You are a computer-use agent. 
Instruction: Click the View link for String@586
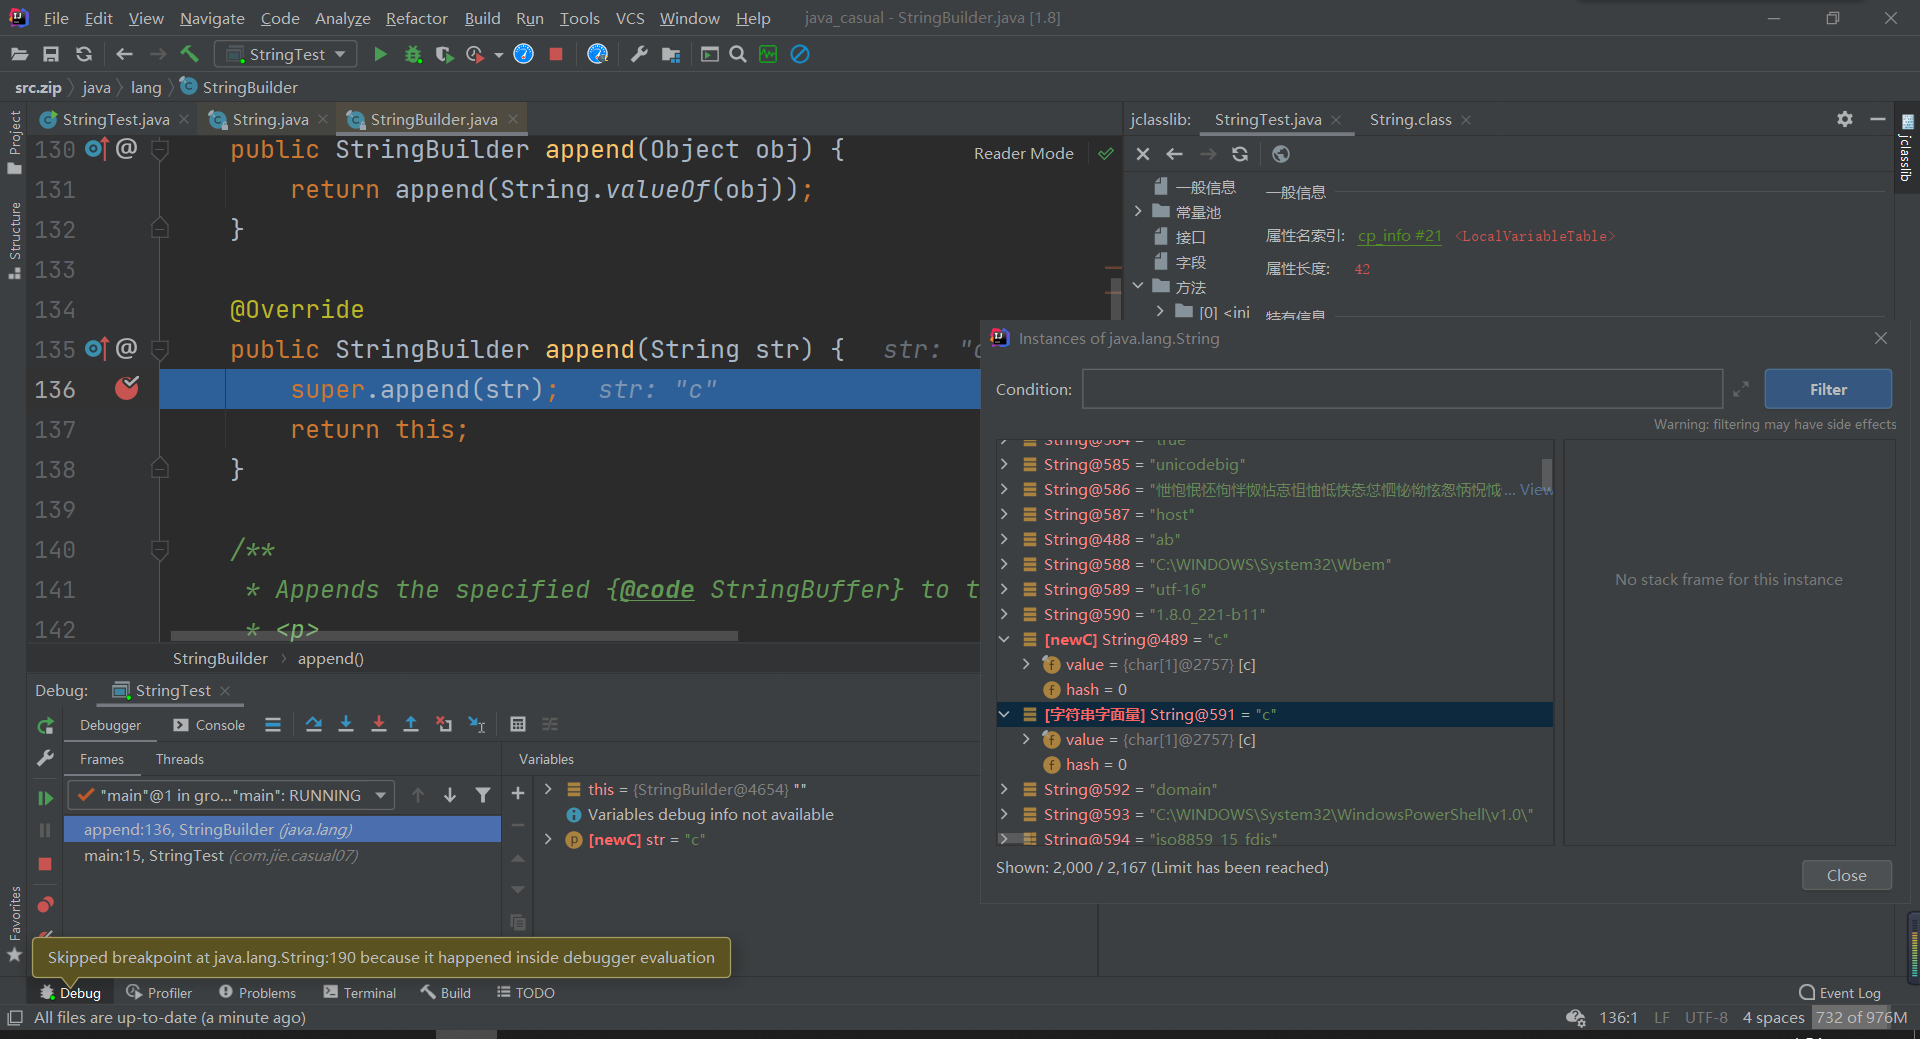pos(1536,489)
